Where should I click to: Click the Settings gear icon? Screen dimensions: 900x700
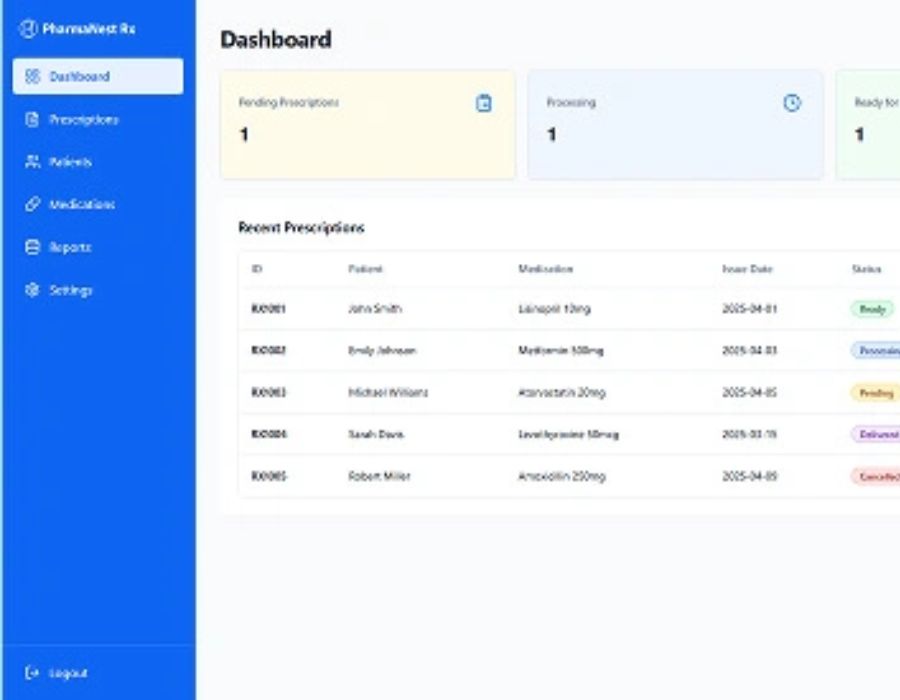pos(33,290)
